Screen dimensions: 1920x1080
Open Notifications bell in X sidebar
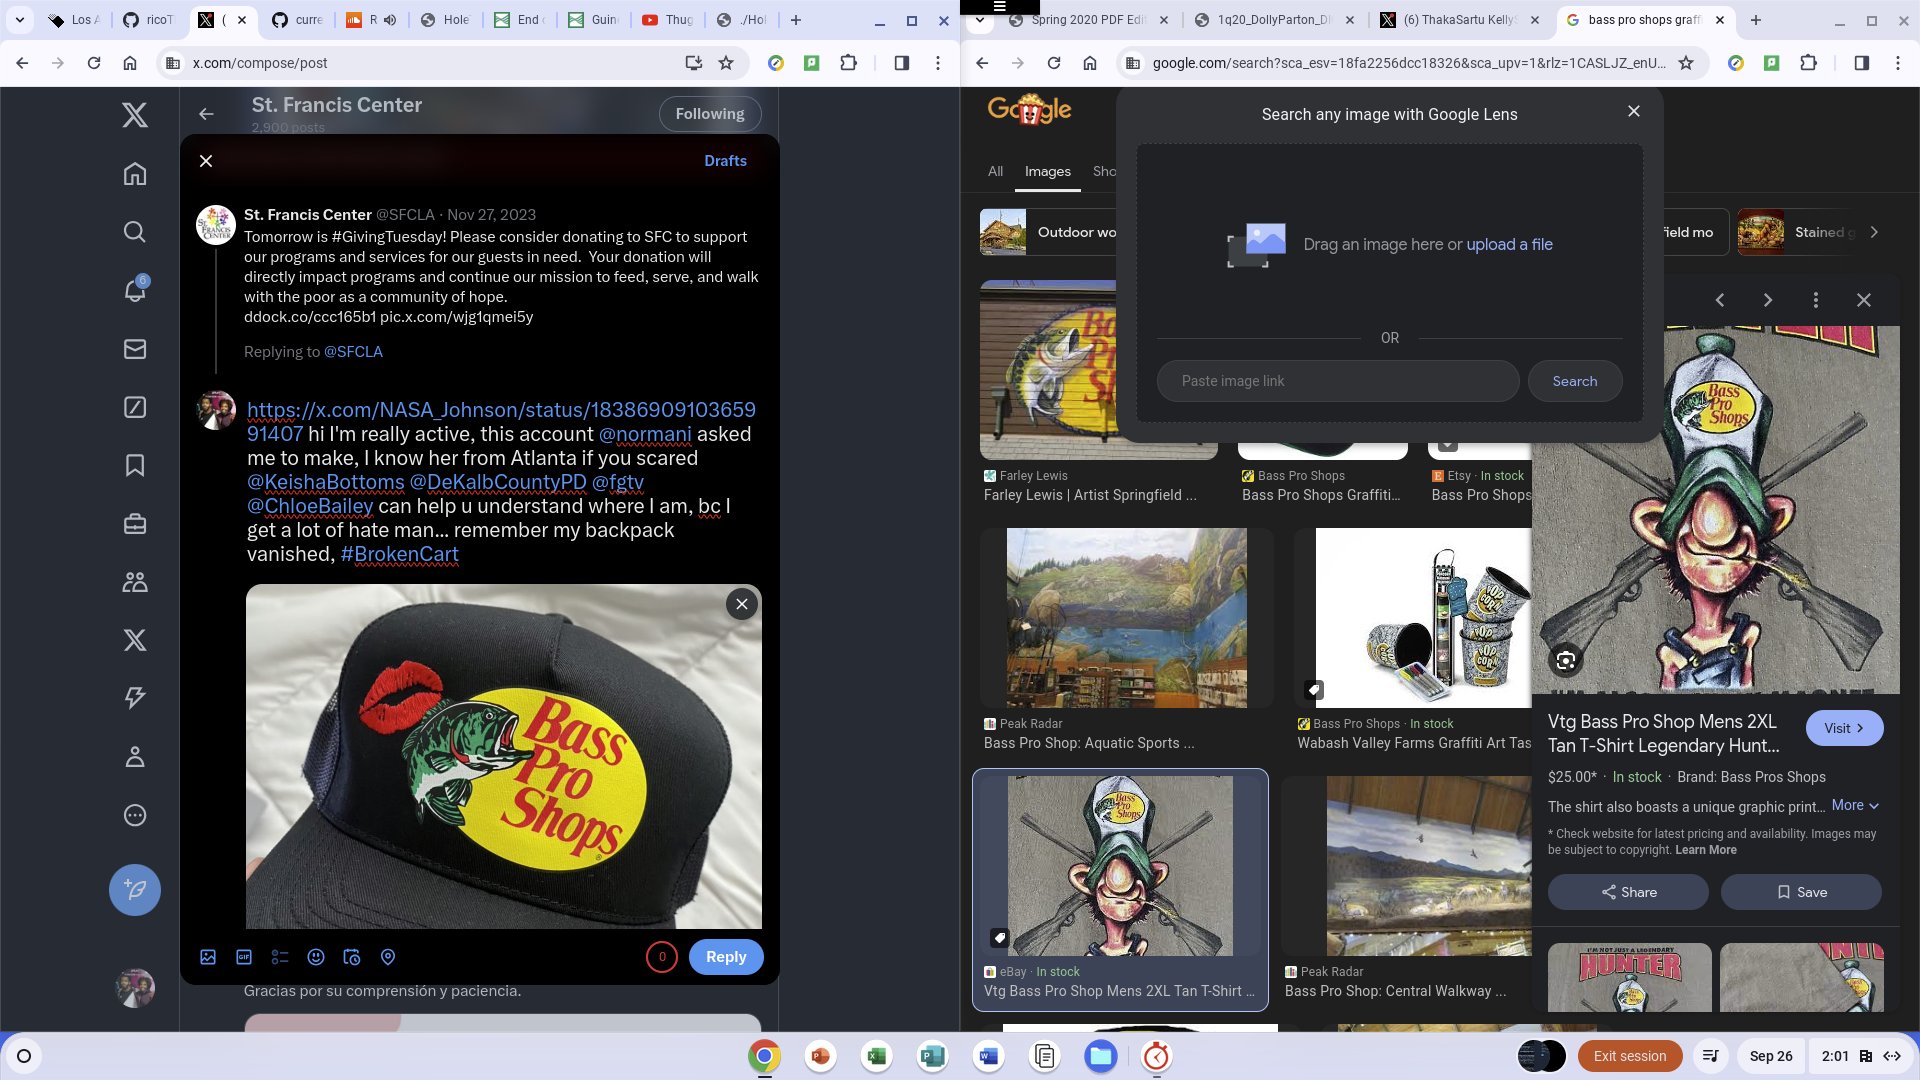pos(135,290)
